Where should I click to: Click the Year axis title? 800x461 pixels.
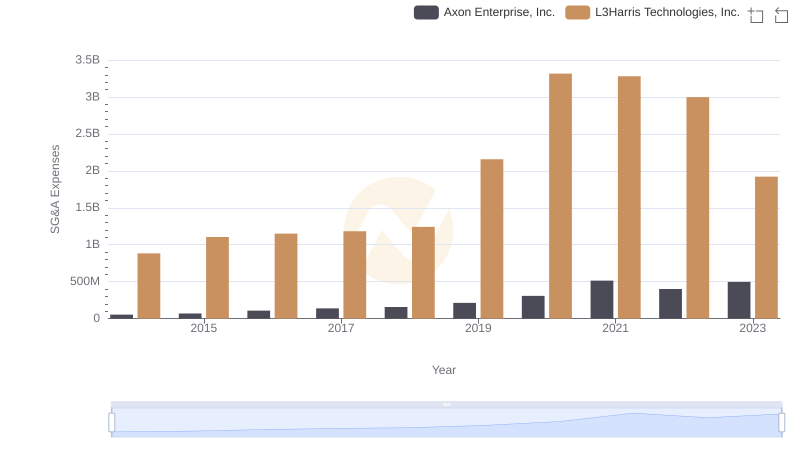(x=444, y=370)
